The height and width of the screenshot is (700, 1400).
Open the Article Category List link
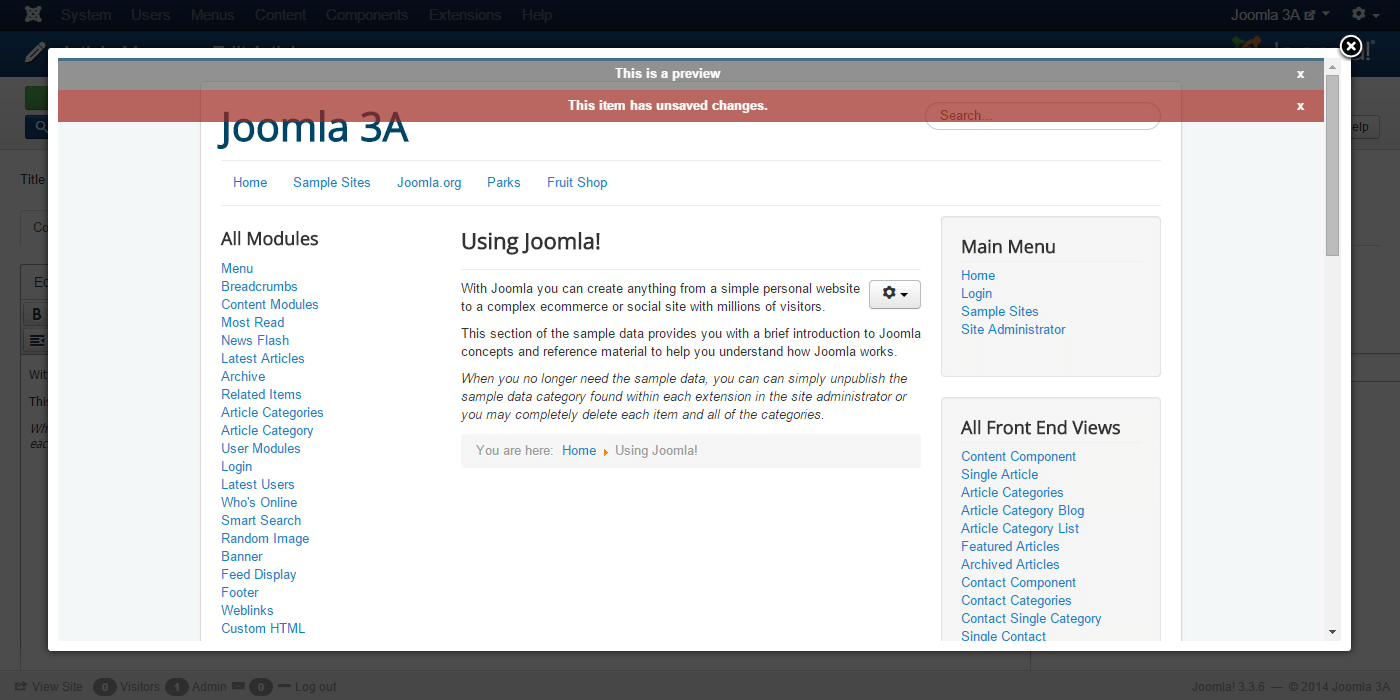point(1020,529)
